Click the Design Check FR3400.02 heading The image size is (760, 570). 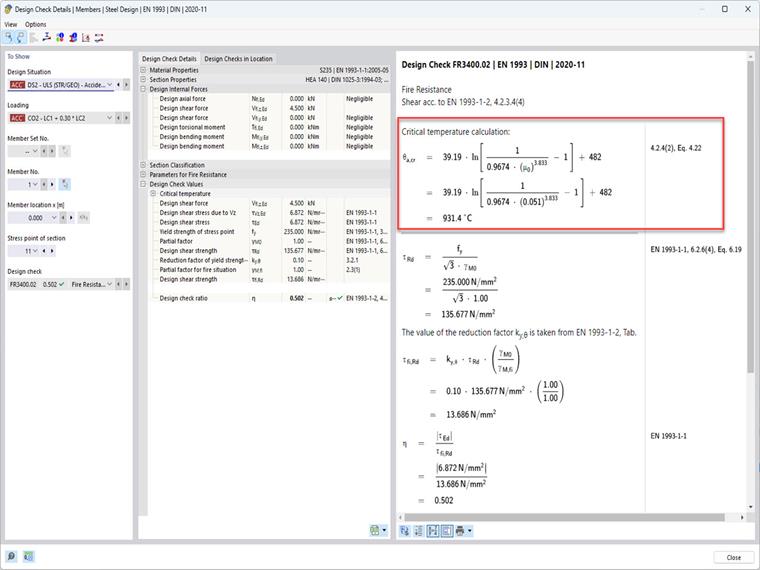(493, 64)
